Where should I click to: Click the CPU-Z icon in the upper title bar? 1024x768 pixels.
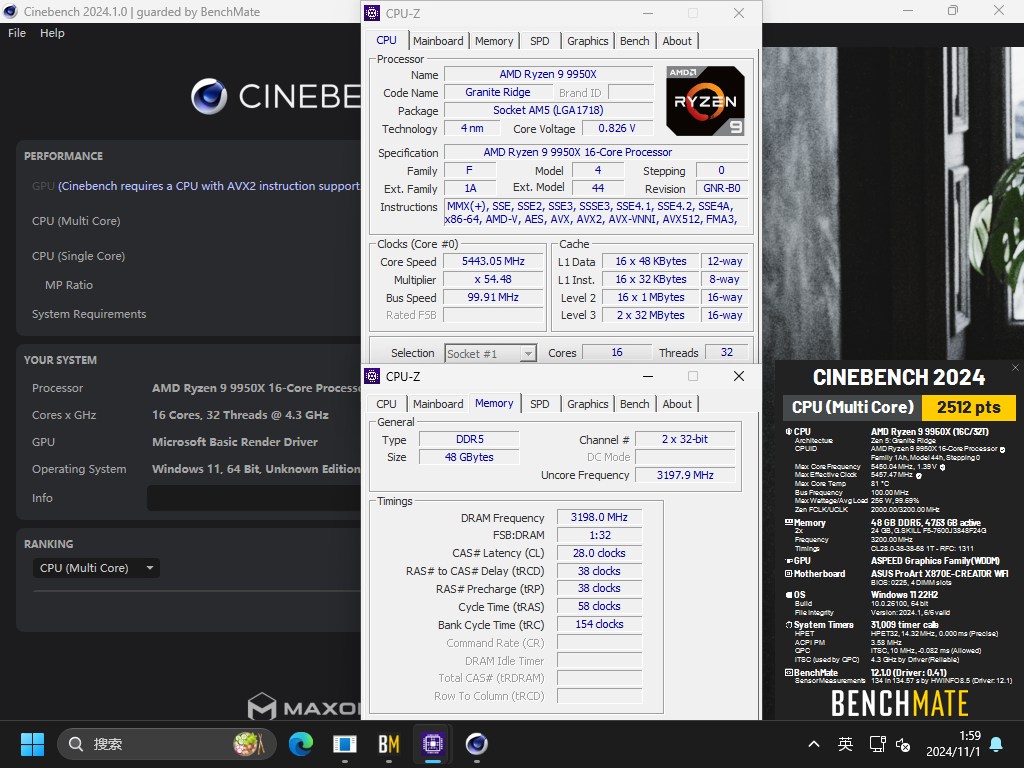click(372, 12)
